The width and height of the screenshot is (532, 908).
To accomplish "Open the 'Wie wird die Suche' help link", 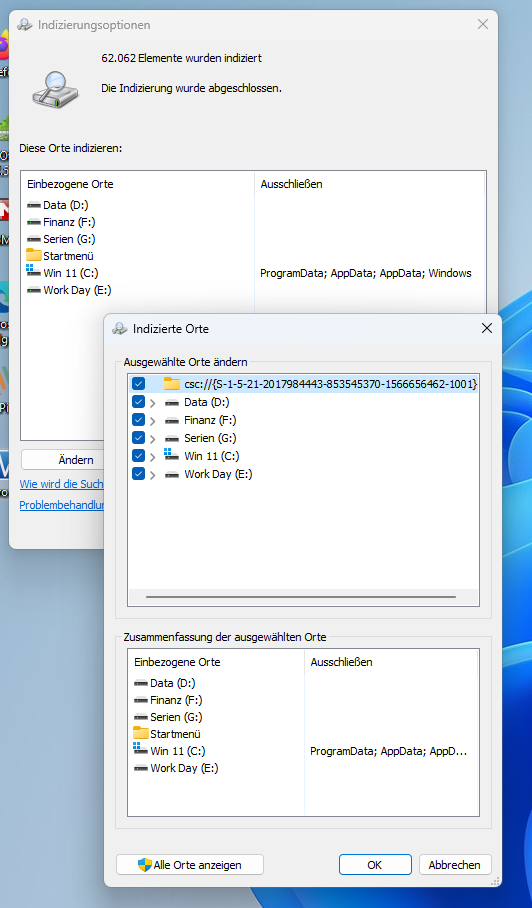I will coord(61,484).
